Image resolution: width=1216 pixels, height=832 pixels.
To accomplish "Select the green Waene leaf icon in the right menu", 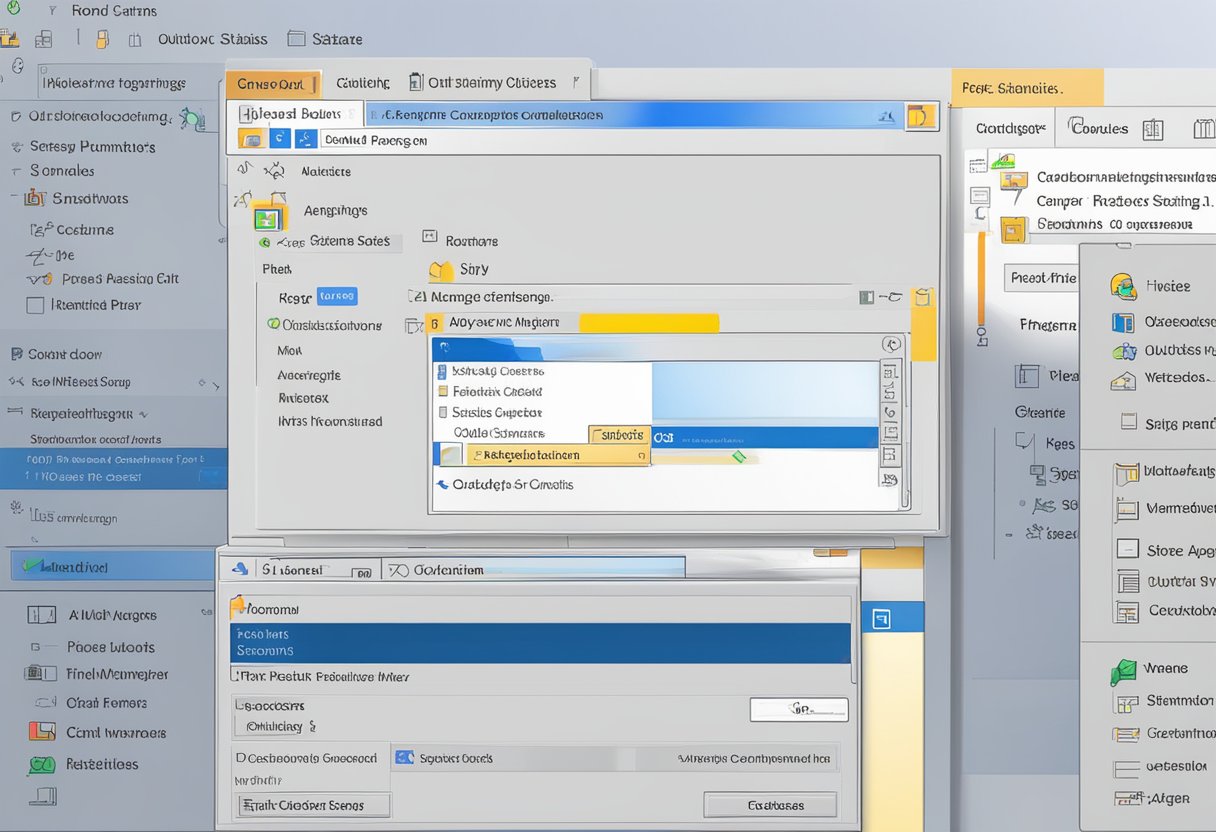I will tap(1122, 669).
